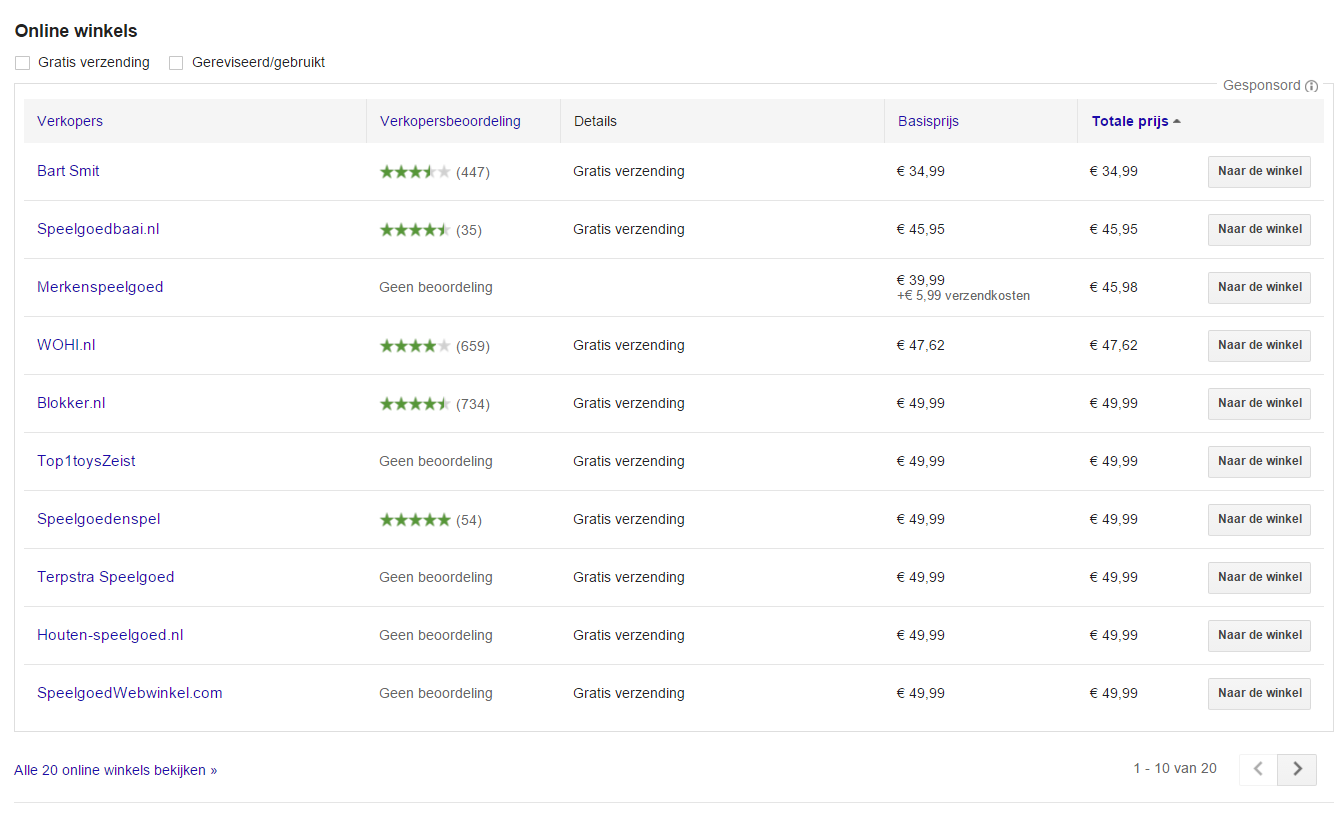Open Speelgoedenspel seller link
This screenshot has height=816, width=1334.
pos(99,519)
